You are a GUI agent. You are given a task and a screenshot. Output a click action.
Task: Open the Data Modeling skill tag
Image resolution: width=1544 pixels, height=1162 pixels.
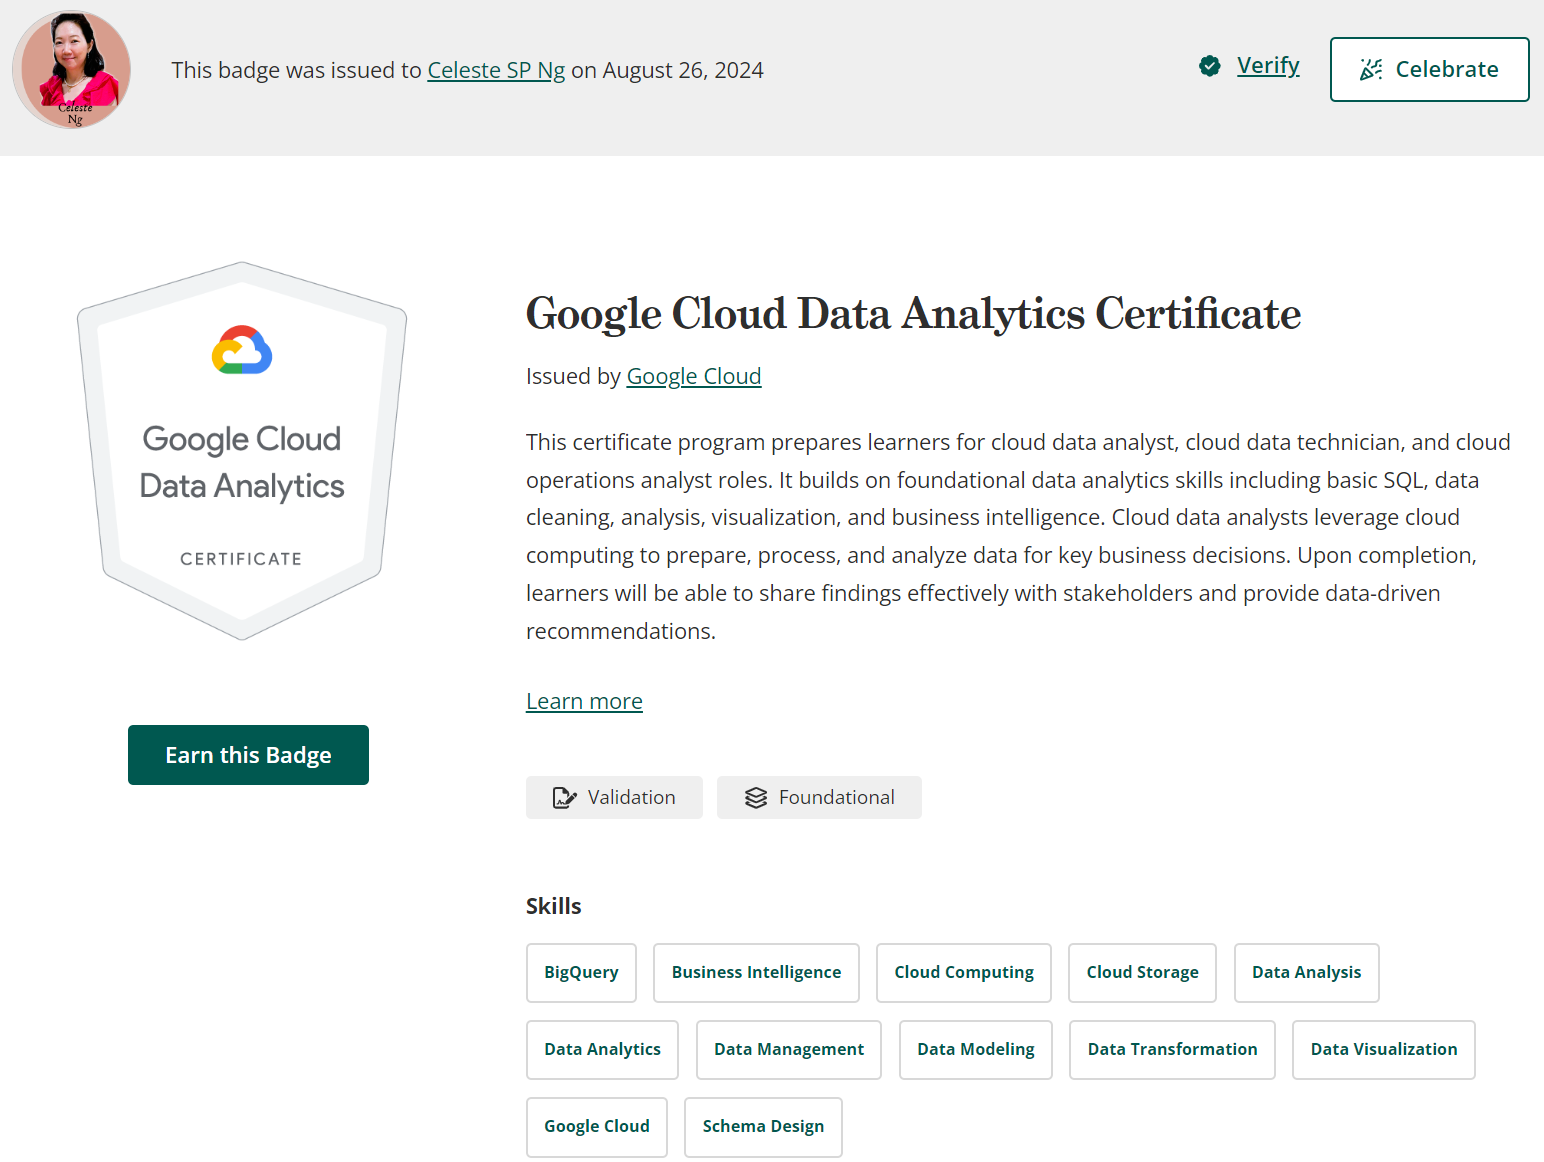pos(976,1050)
